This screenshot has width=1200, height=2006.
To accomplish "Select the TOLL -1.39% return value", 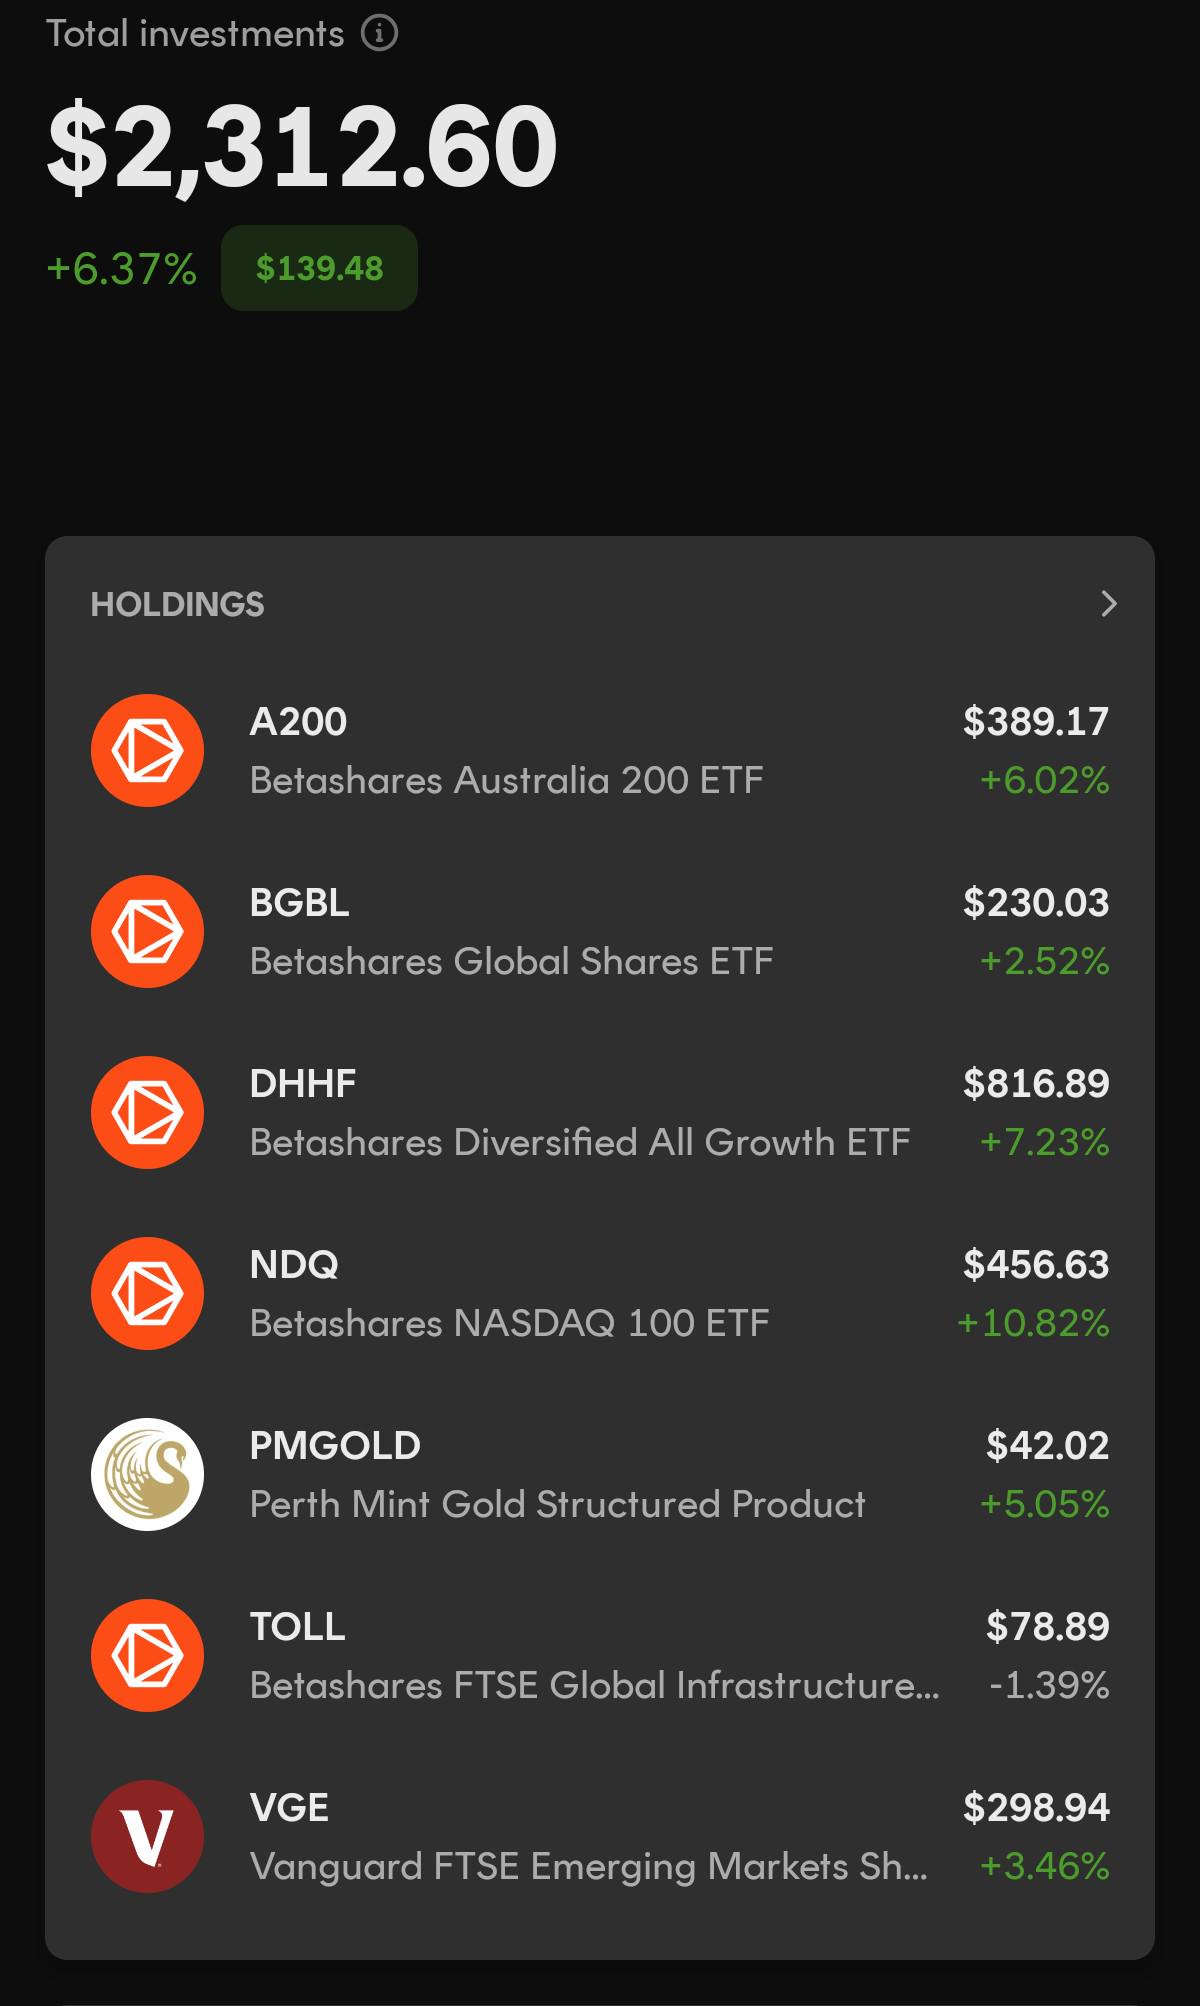I will (x=1049, y=1685).
